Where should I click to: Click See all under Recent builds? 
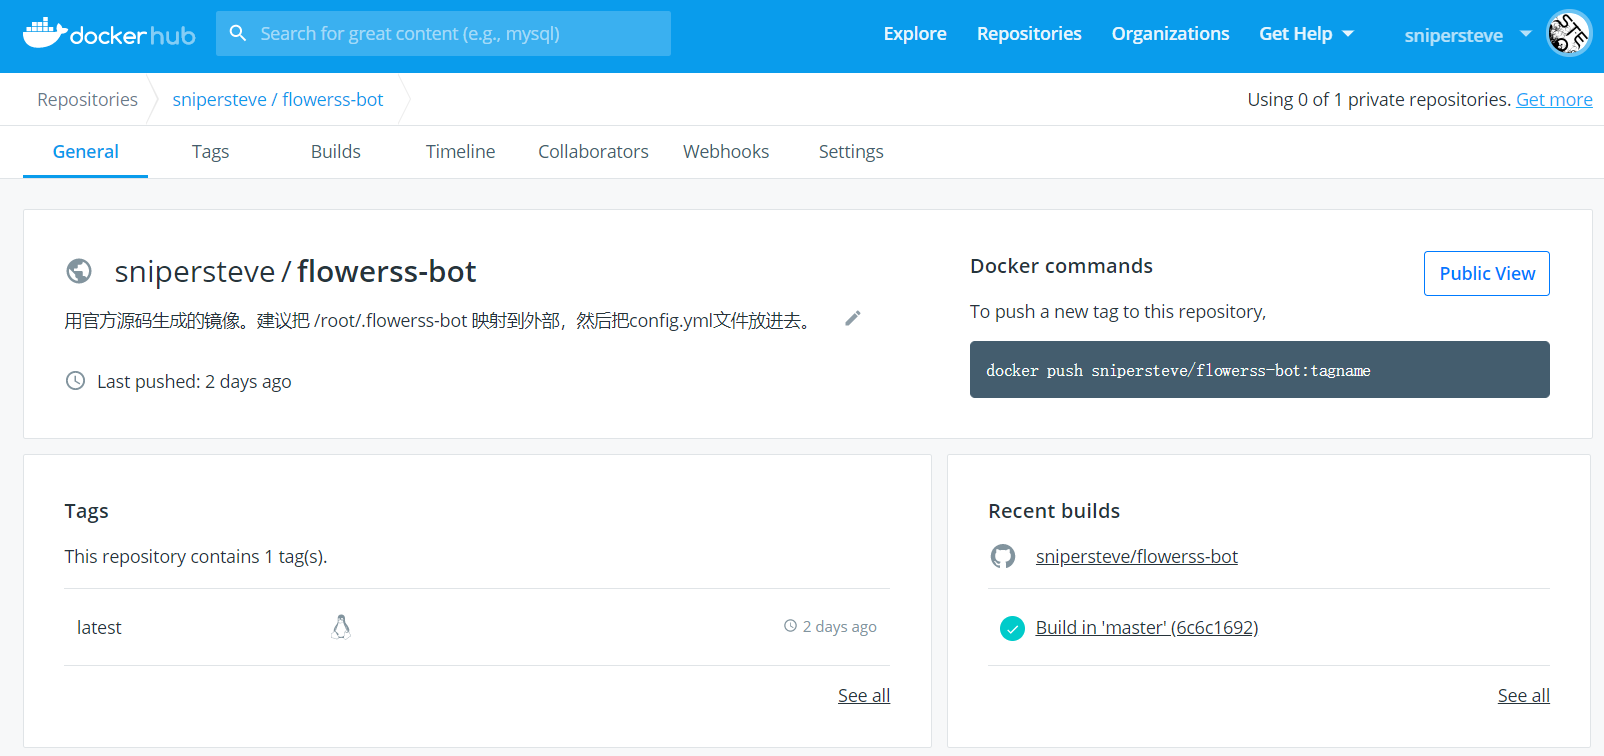tap(1524, 696)
